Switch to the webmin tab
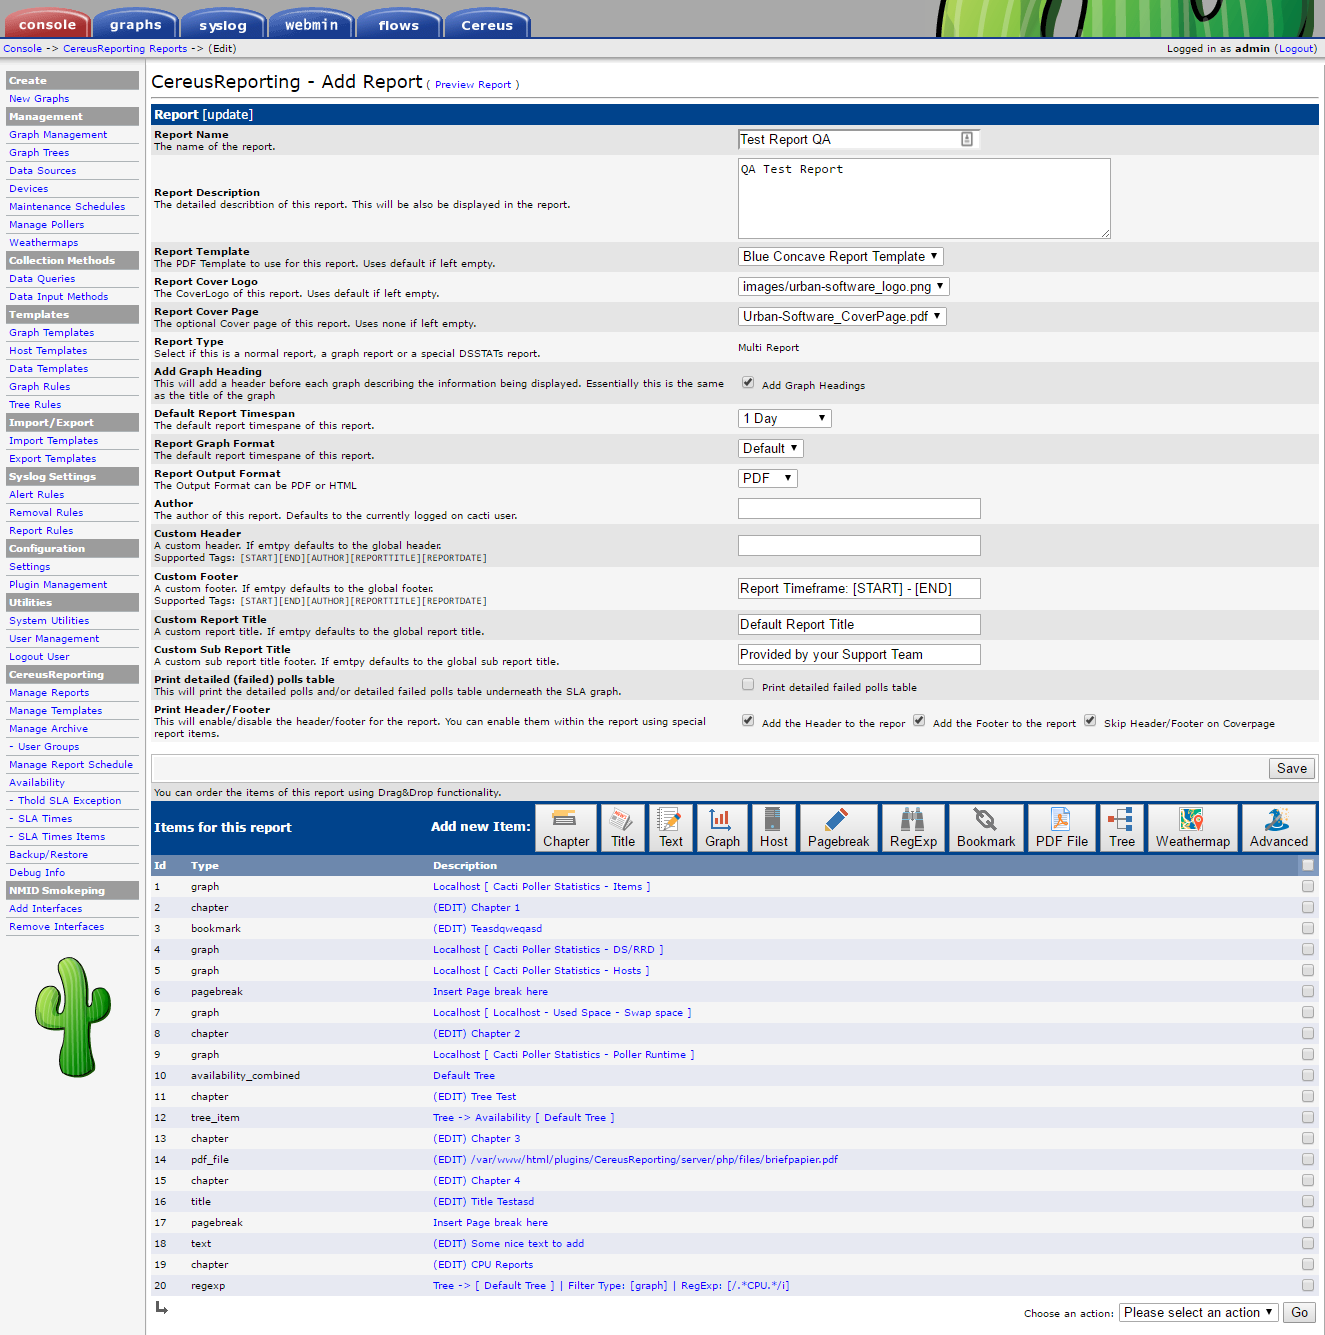This screenshot has width=1325, height=1335. (311, 25)
